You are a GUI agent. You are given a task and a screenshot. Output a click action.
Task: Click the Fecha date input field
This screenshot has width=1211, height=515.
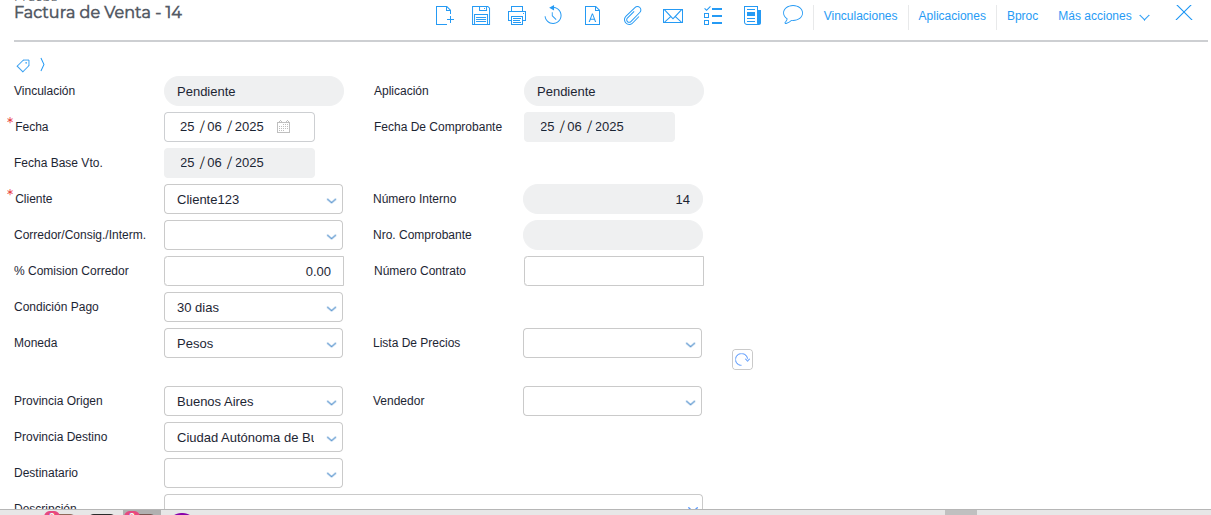point(239,127)
